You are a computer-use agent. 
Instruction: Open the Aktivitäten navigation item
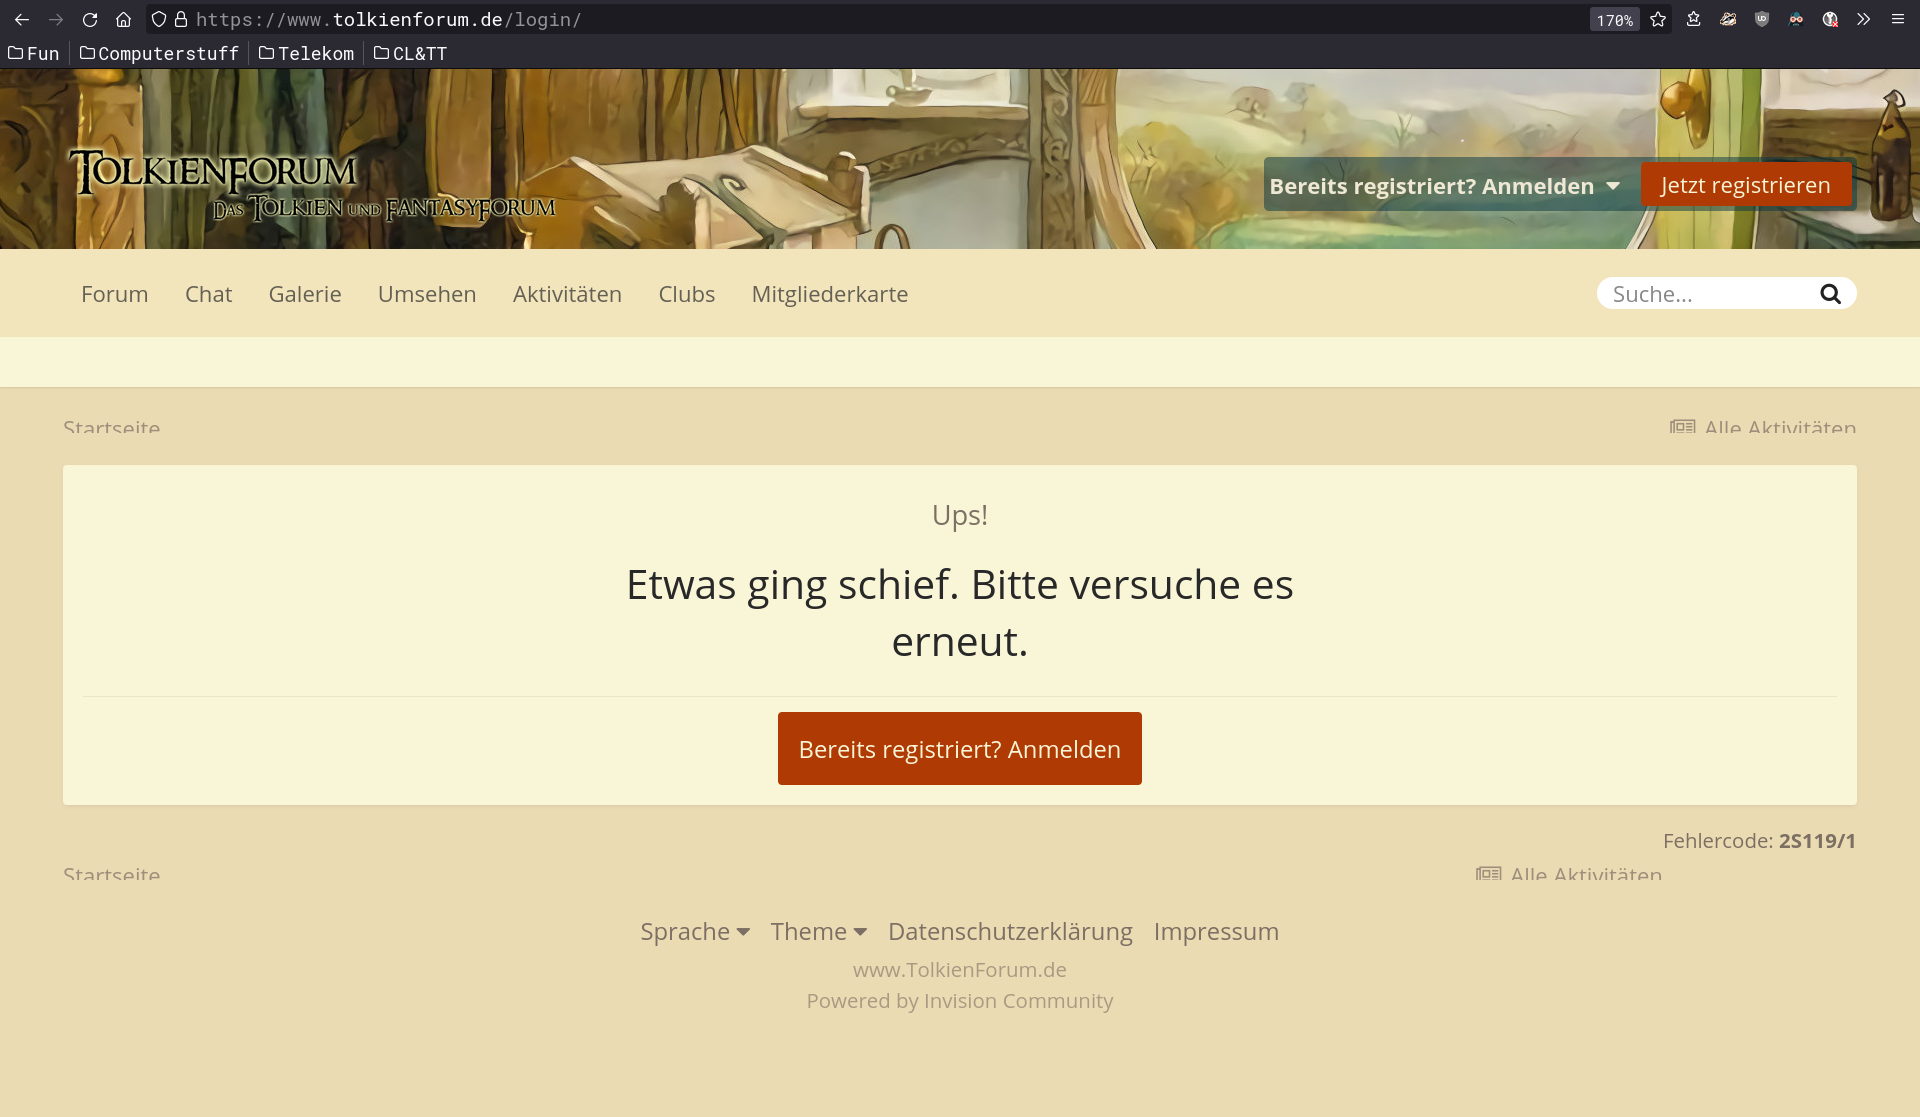coord(567,294)
